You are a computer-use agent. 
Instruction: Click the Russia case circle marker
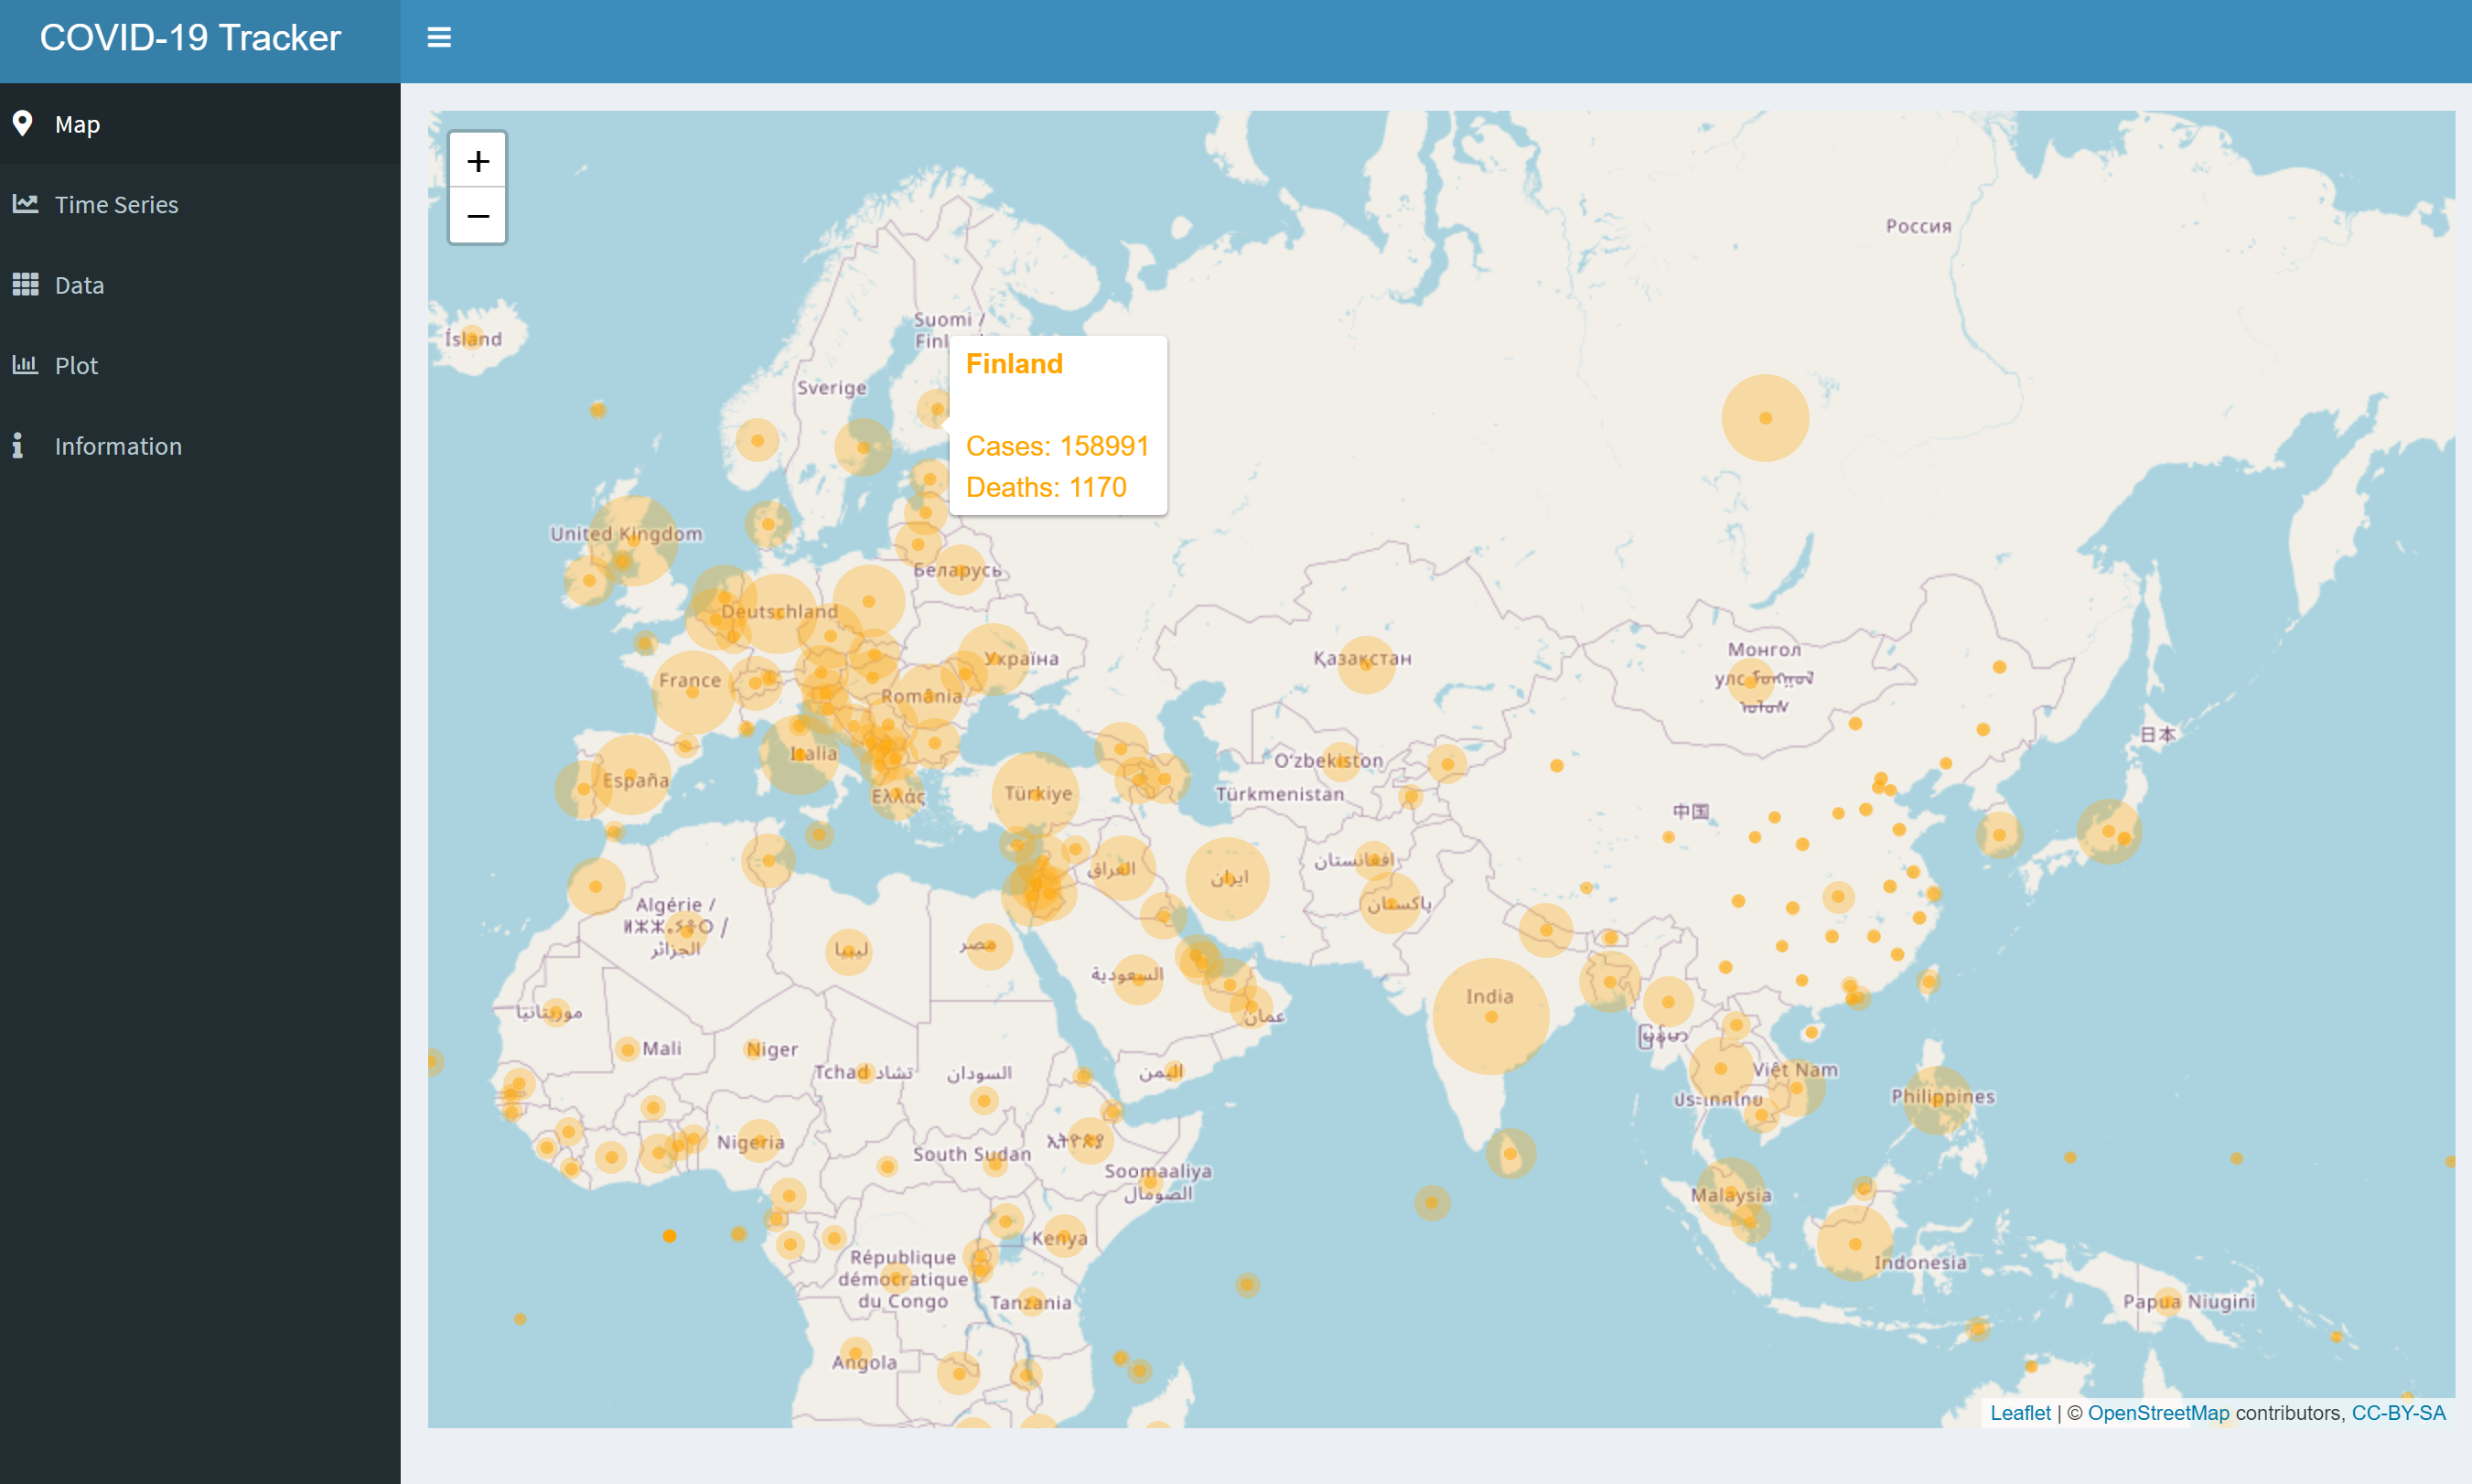pos(1765,418)
